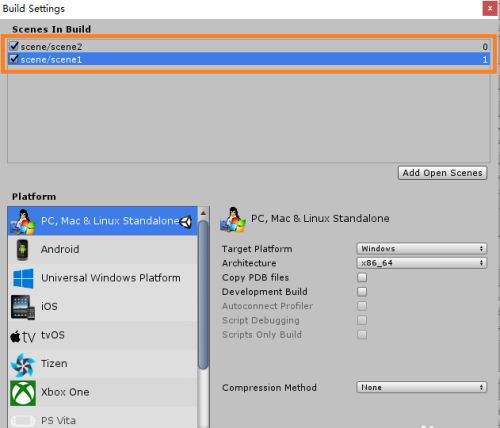This screenshot has width=500, height=428.
Task: Select the Android platform entry
Action: click(x=103, y=249)
